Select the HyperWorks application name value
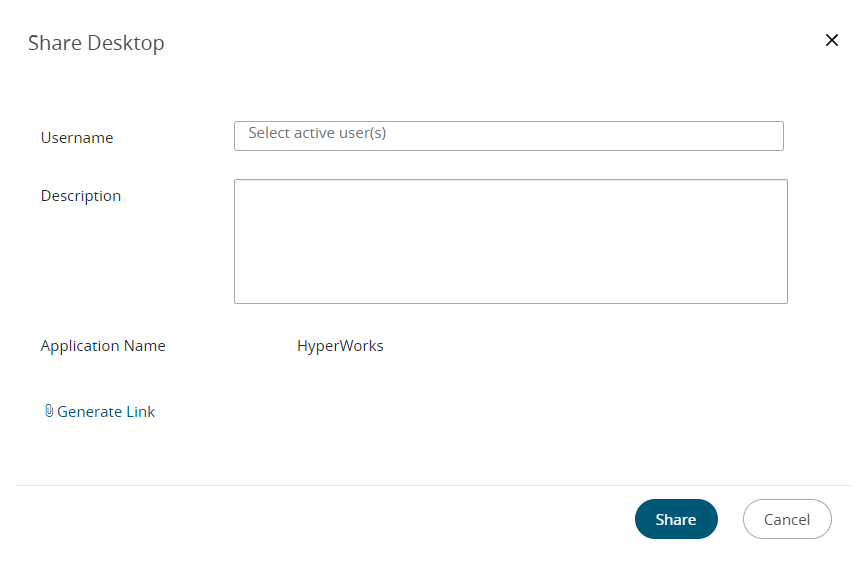This screenshot has height=573, width=868. click(340, 346)
